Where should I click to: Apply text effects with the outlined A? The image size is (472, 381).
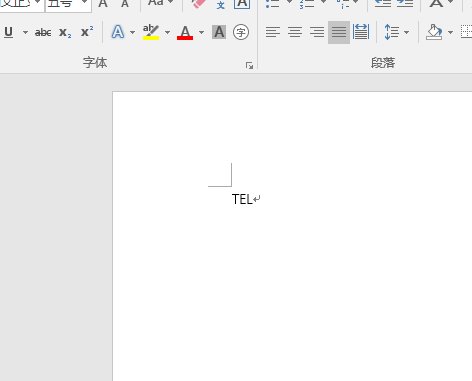118,32
